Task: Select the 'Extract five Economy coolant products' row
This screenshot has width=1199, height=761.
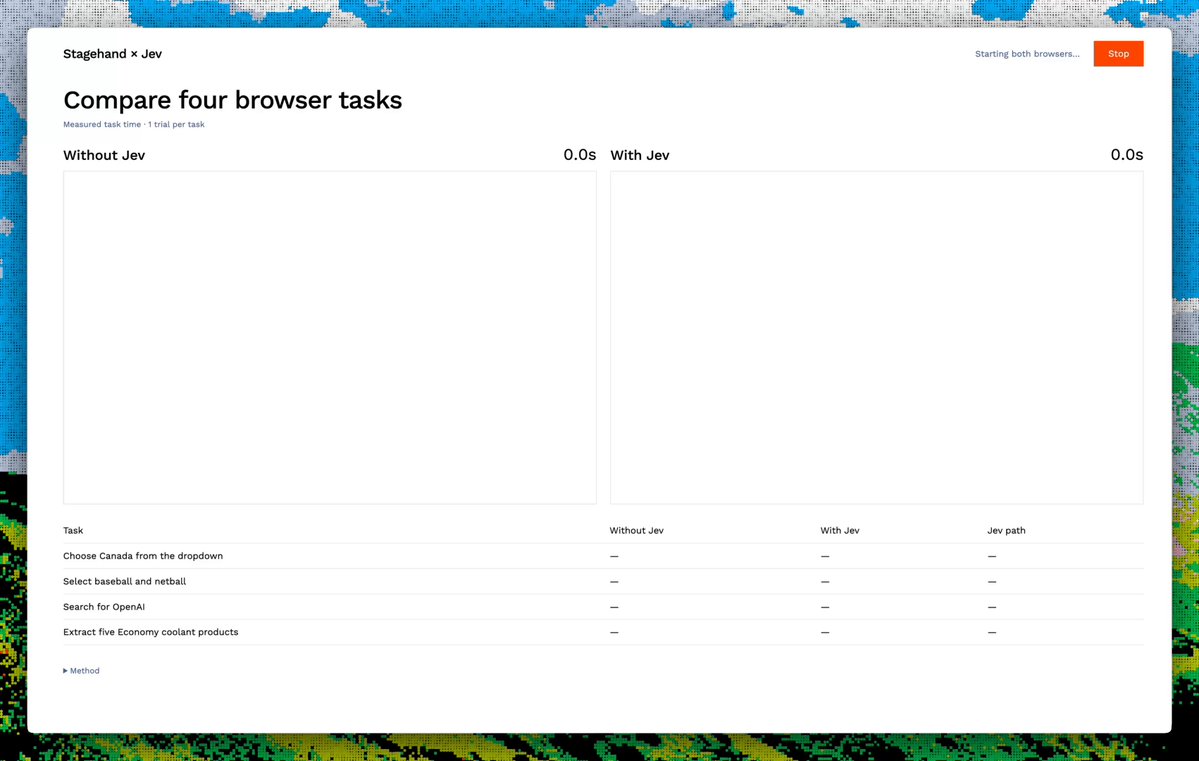Action: tap(603, 632)
